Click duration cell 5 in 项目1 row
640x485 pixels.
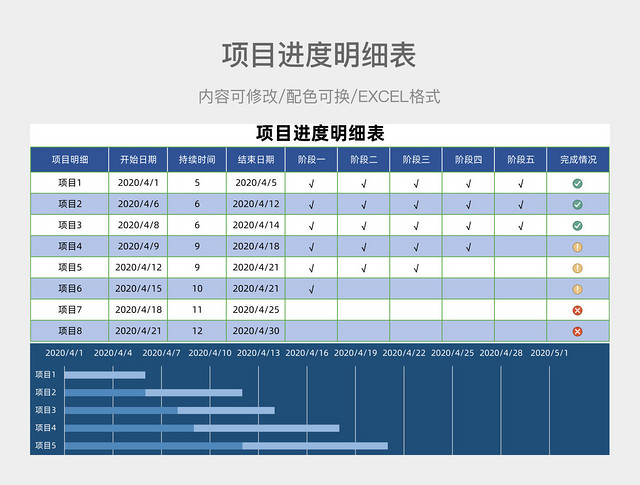[x=197, y=183]
